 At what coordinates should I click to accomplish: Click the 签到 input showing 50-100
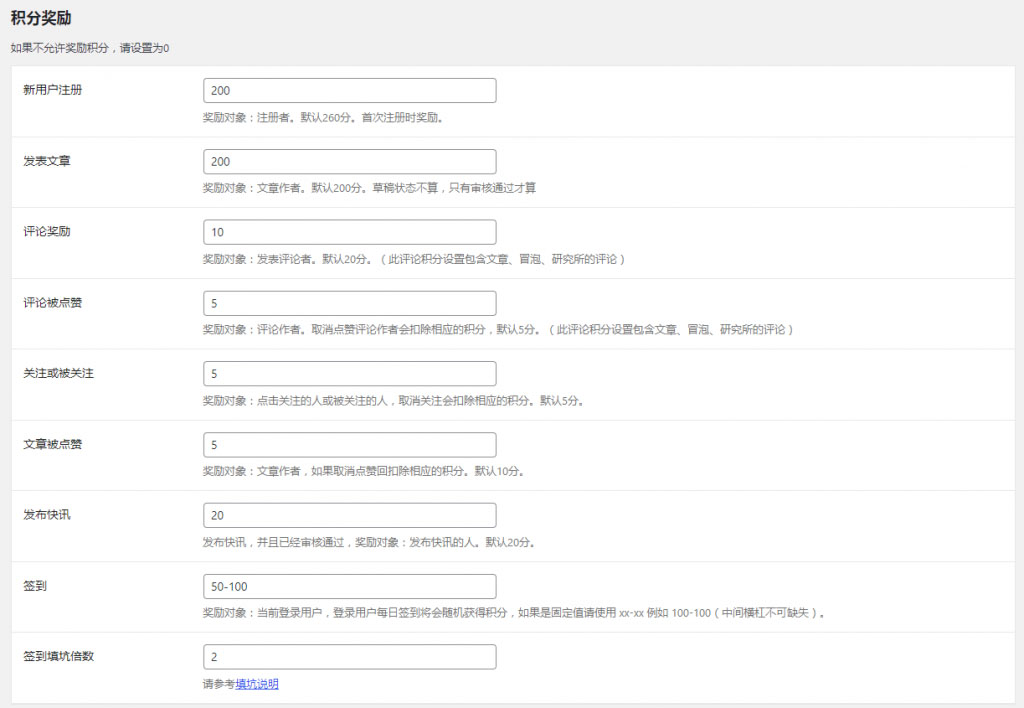(349, 586)
